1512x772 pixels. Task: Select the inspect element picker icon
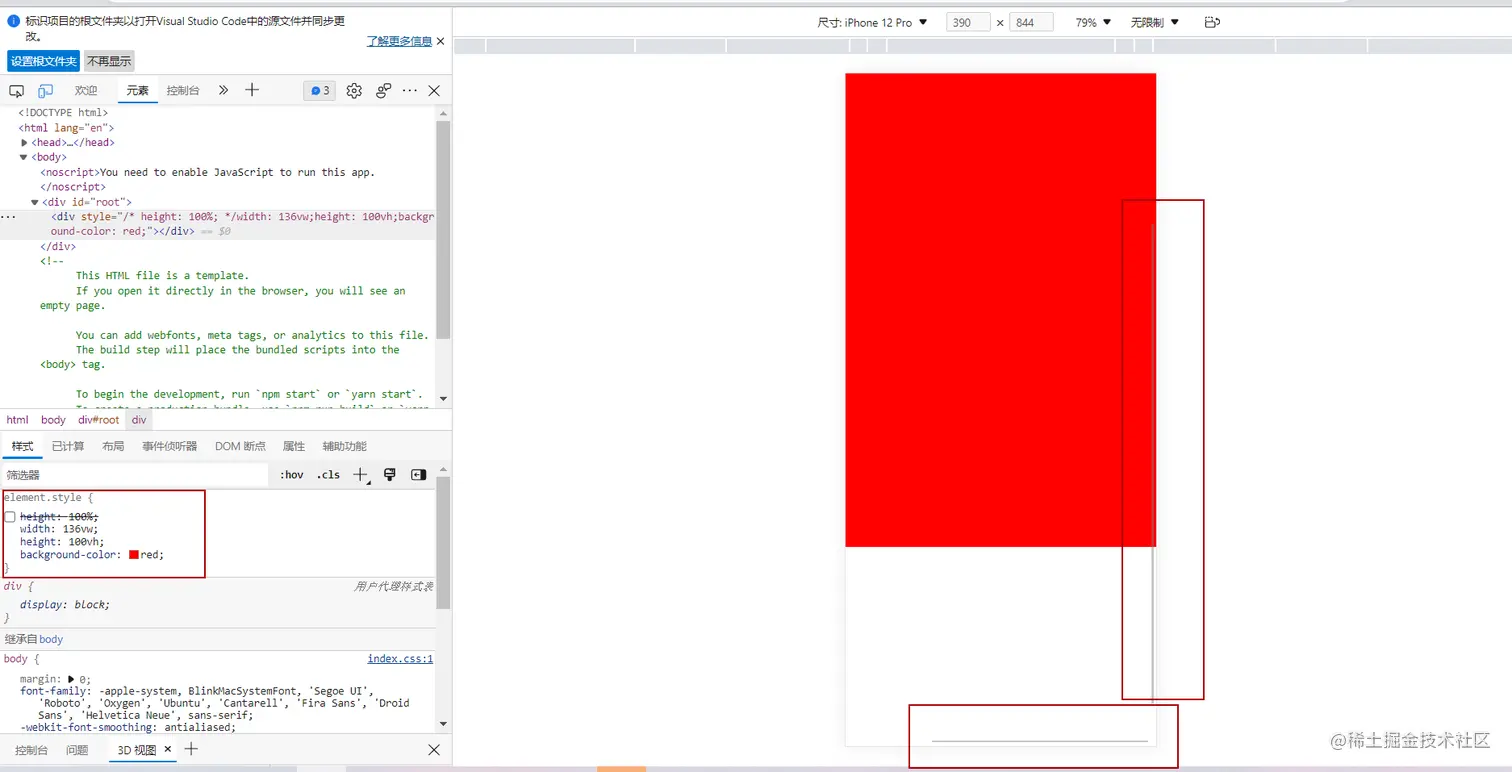[16, 91]
